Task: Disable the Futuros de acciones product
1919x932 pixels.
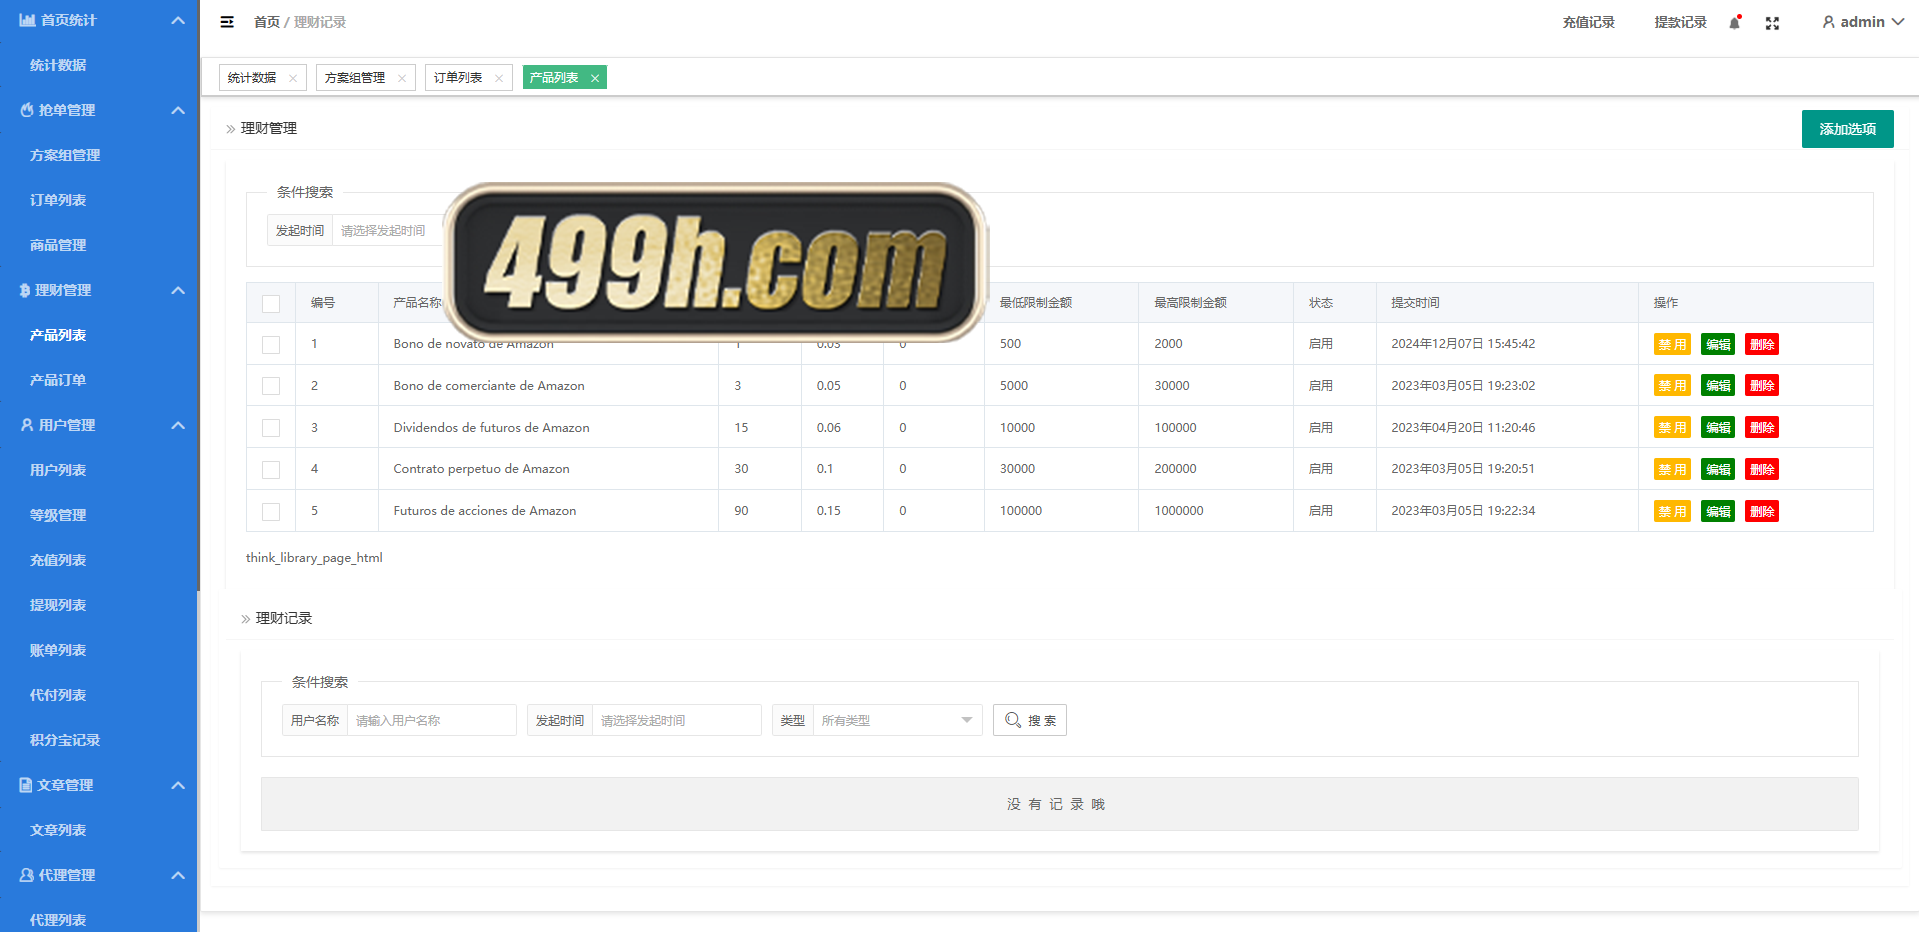Action: 1672,511
